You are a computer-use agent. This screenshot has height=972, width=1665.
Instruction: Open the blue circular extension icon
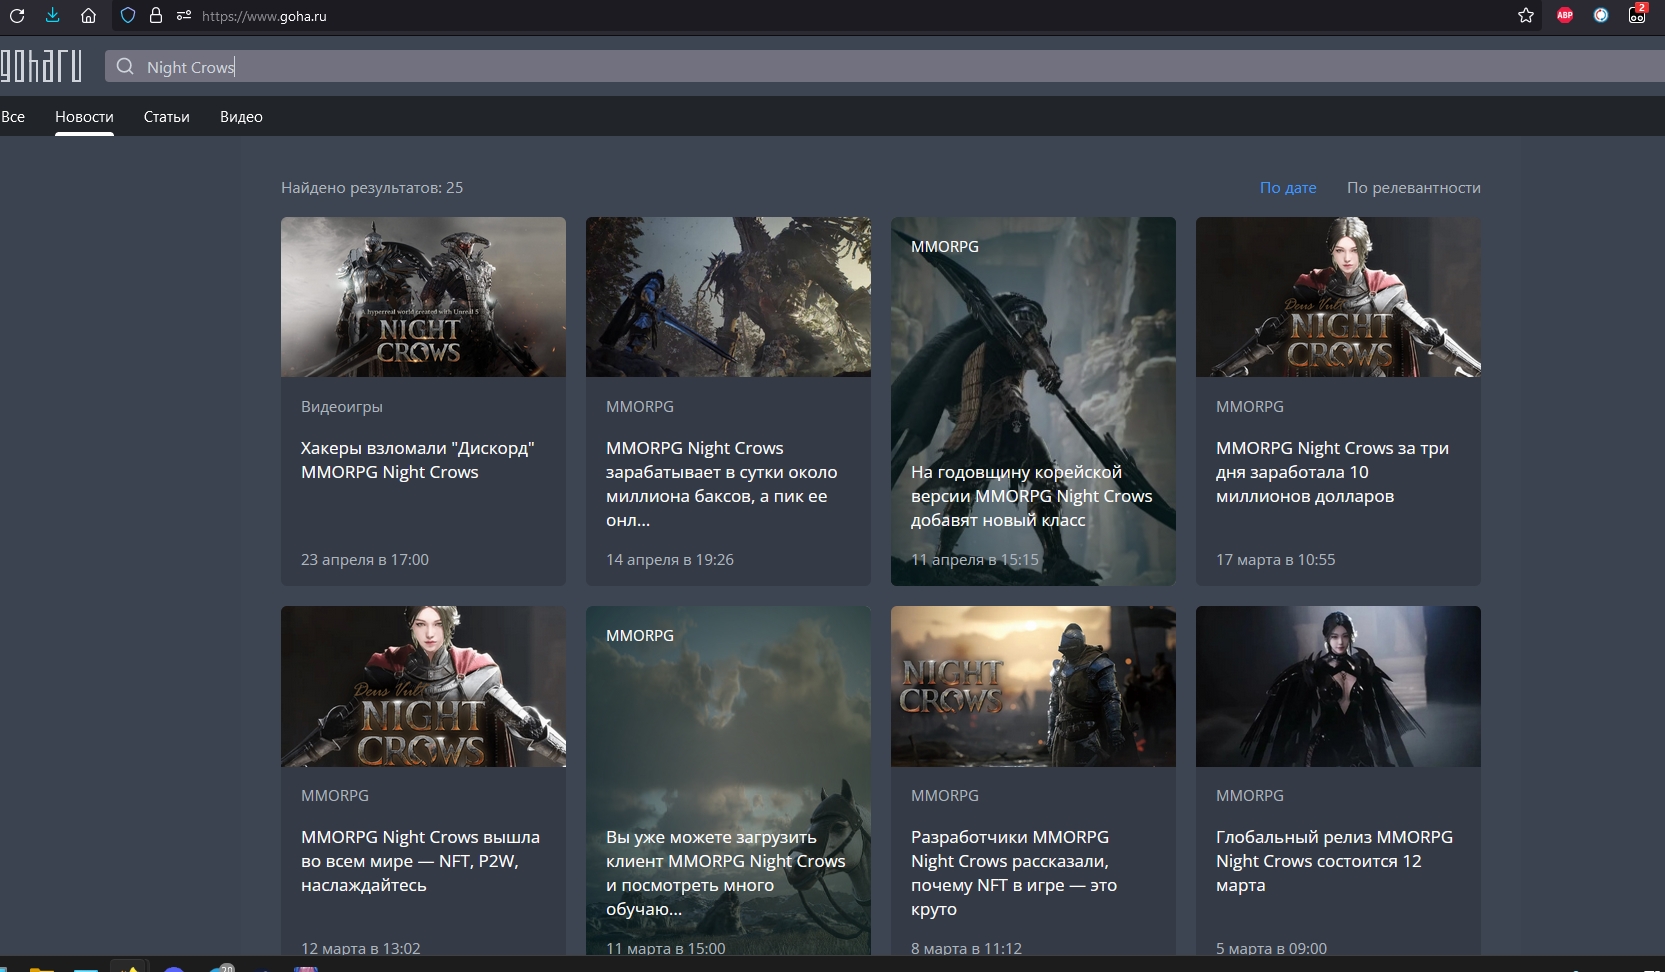tap(1601, 16)
